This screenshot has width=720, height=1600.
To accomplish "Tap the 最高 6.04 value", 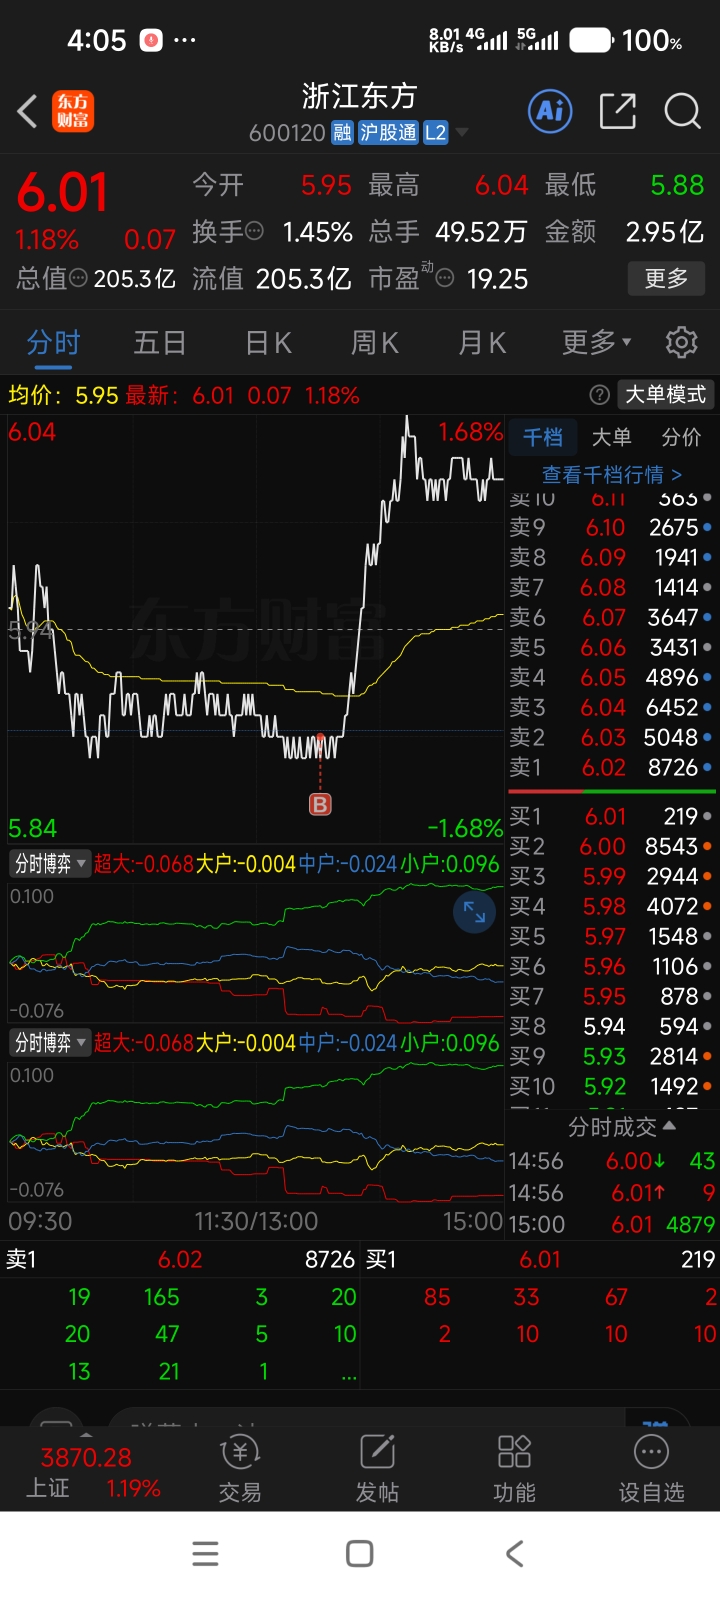I will point(501,185).
